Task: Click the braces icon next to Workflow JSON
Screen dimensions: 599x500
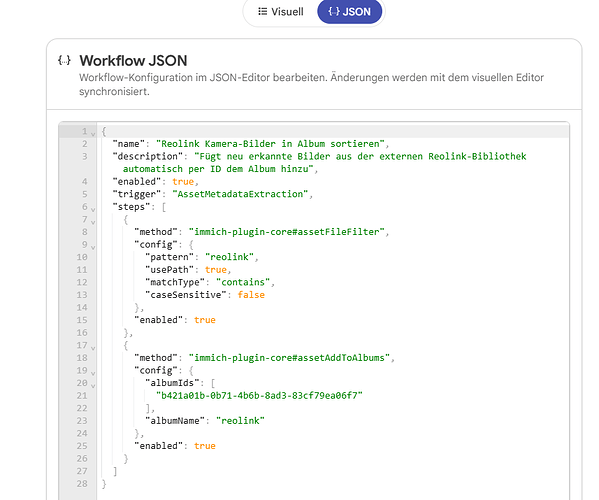Action: [x=64, y=60]
